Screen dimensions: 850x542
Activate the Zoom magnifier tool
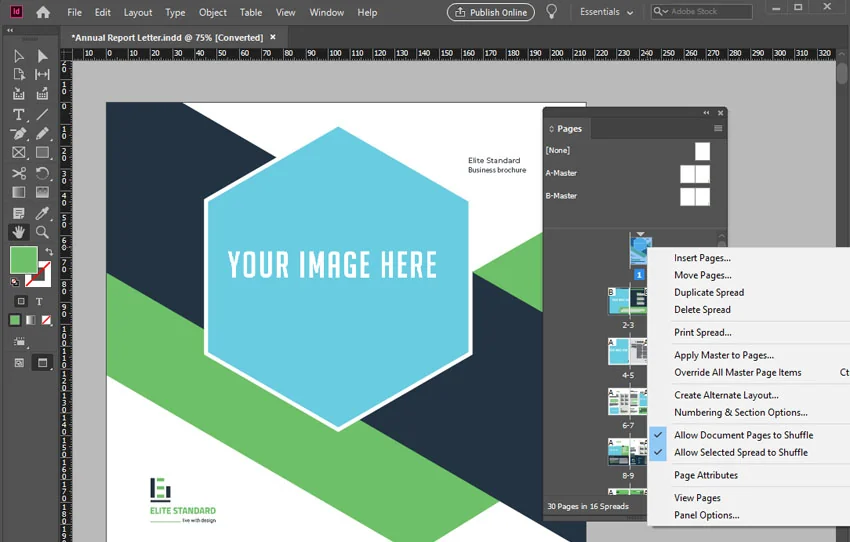pos(42,232)
